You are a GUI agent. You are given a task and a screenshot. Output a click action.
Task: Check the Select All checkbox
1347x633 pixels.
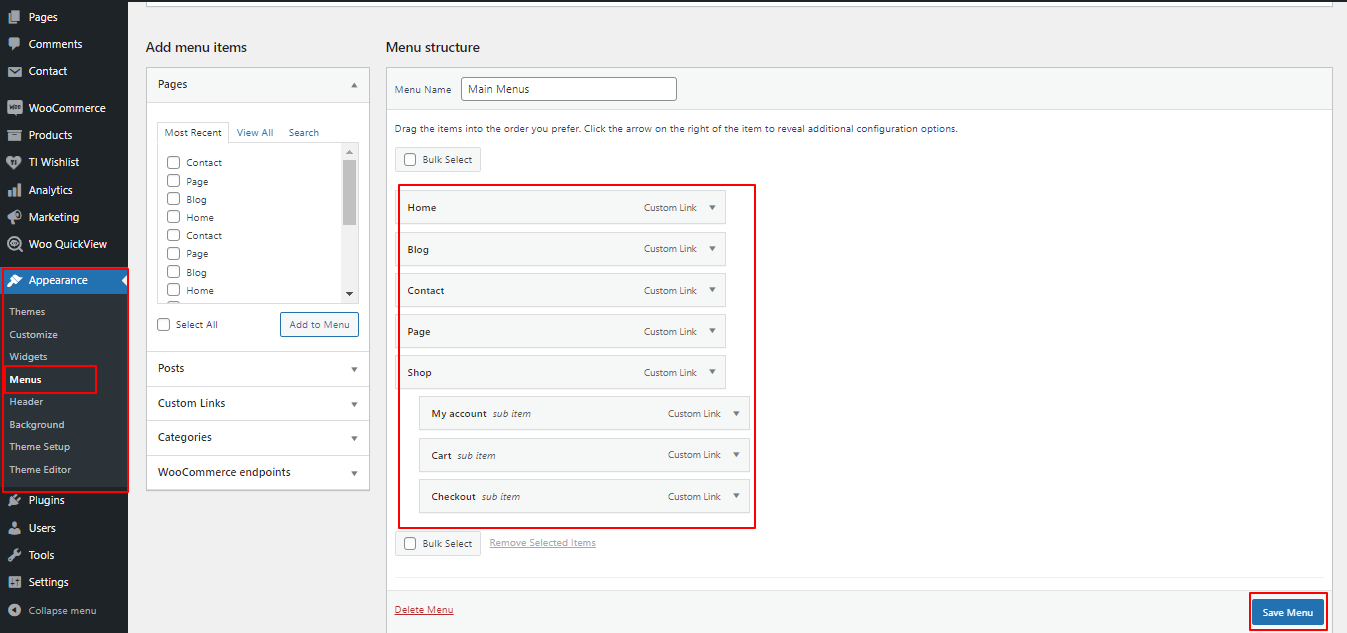pos(164,325)
